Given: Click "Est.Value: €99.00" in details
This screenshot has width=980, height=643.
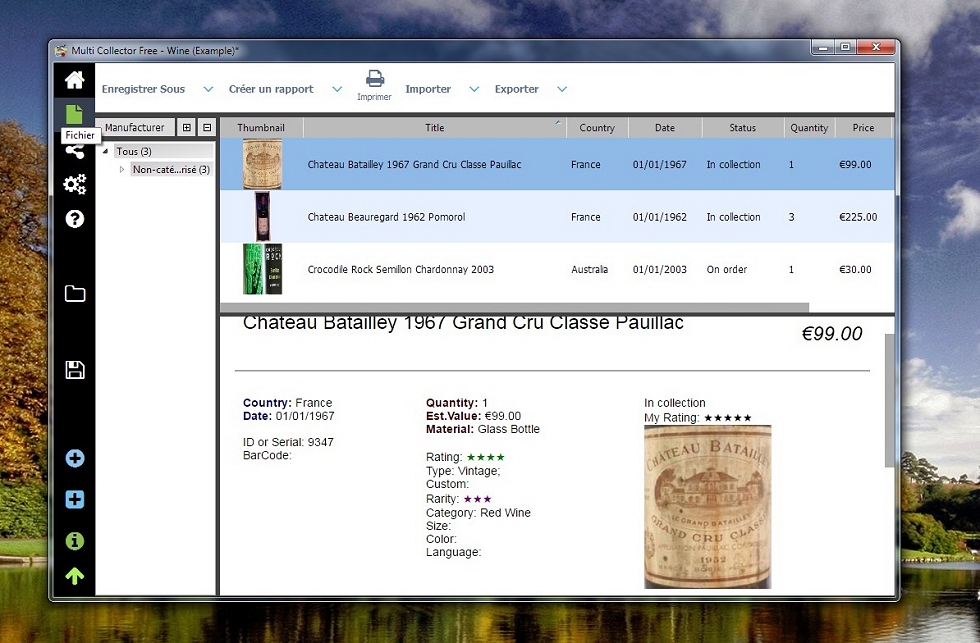Looking at the screenshot, I should pos(473,416).
